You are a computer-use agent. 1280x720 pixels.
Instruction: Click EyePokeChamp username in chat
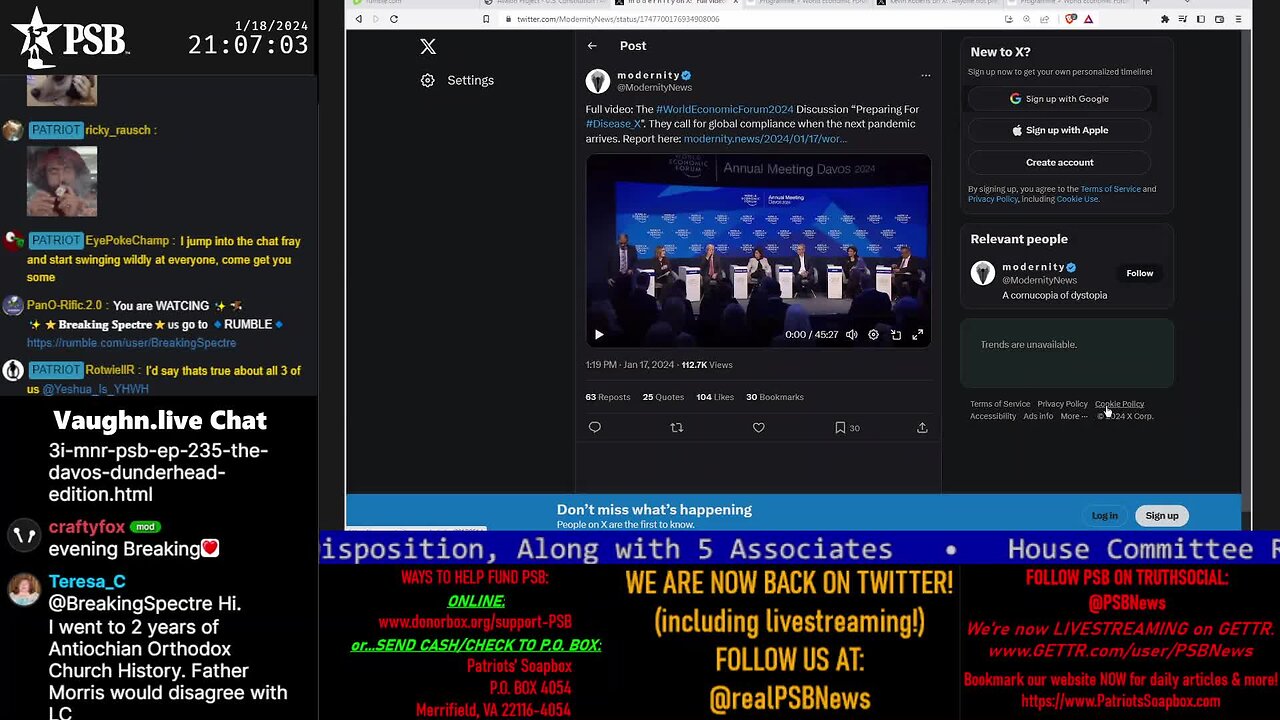click(x=127, y=241)
